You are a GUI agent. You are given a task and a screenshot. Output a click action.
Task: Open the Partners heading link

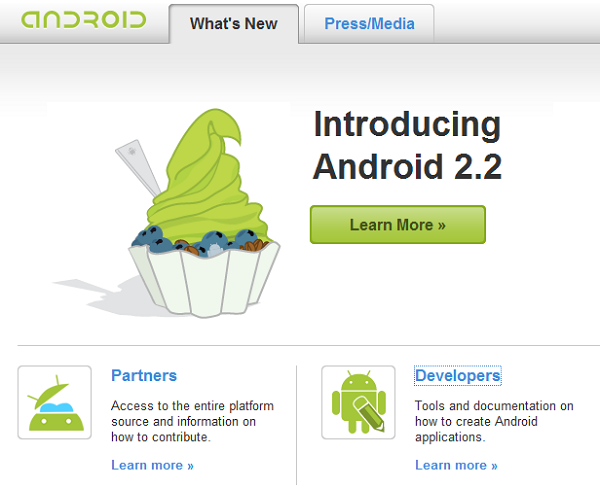coord(144,375)
